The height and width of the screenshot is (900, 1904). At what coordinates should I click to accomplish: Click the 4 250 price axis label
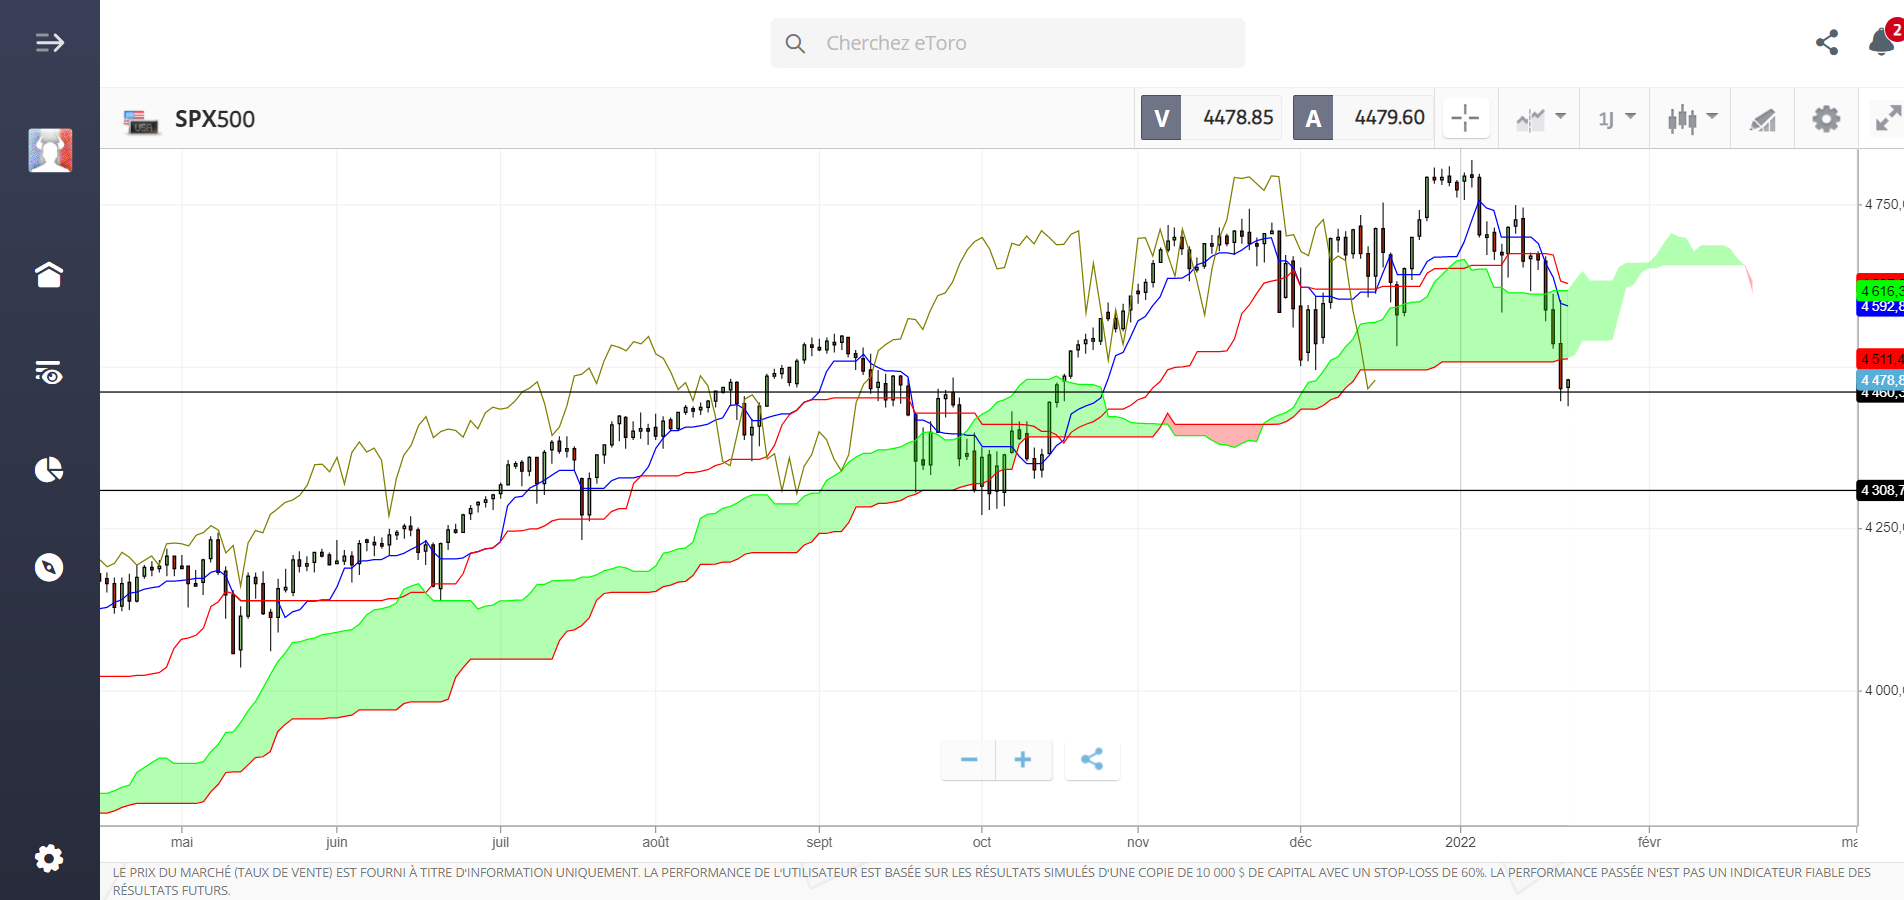1883,527
